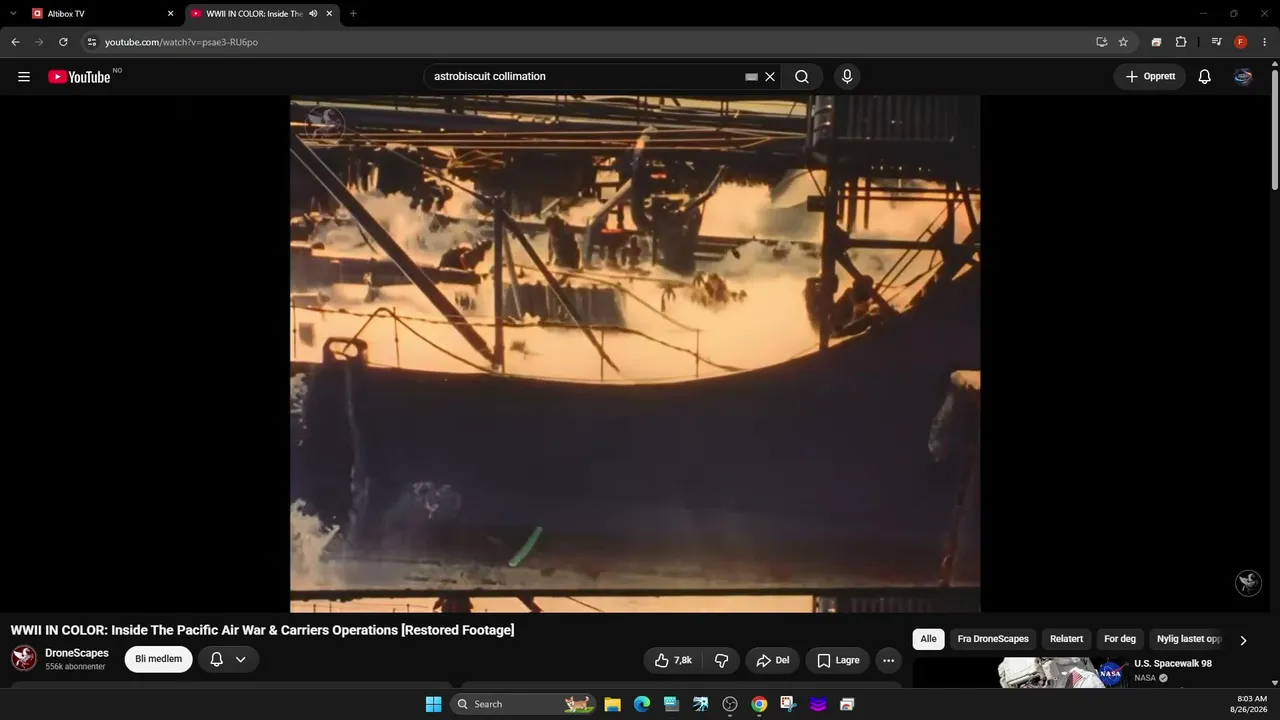Open the DroneScapes channel name link
Viewport: 1280px width, 720px height.
tap(77, 653)
